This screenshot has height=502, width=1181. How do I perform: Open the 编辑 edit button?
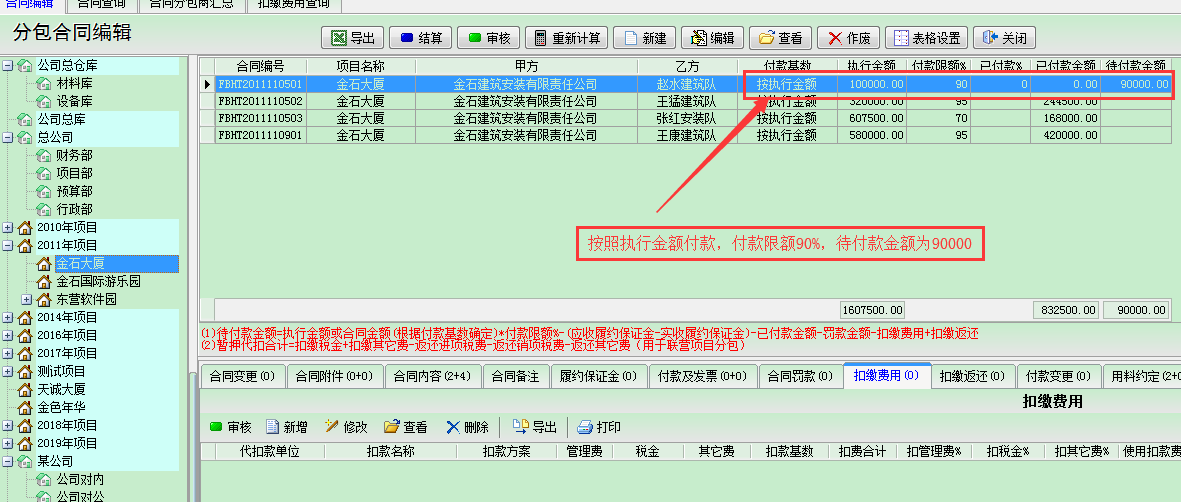[711, 38]
